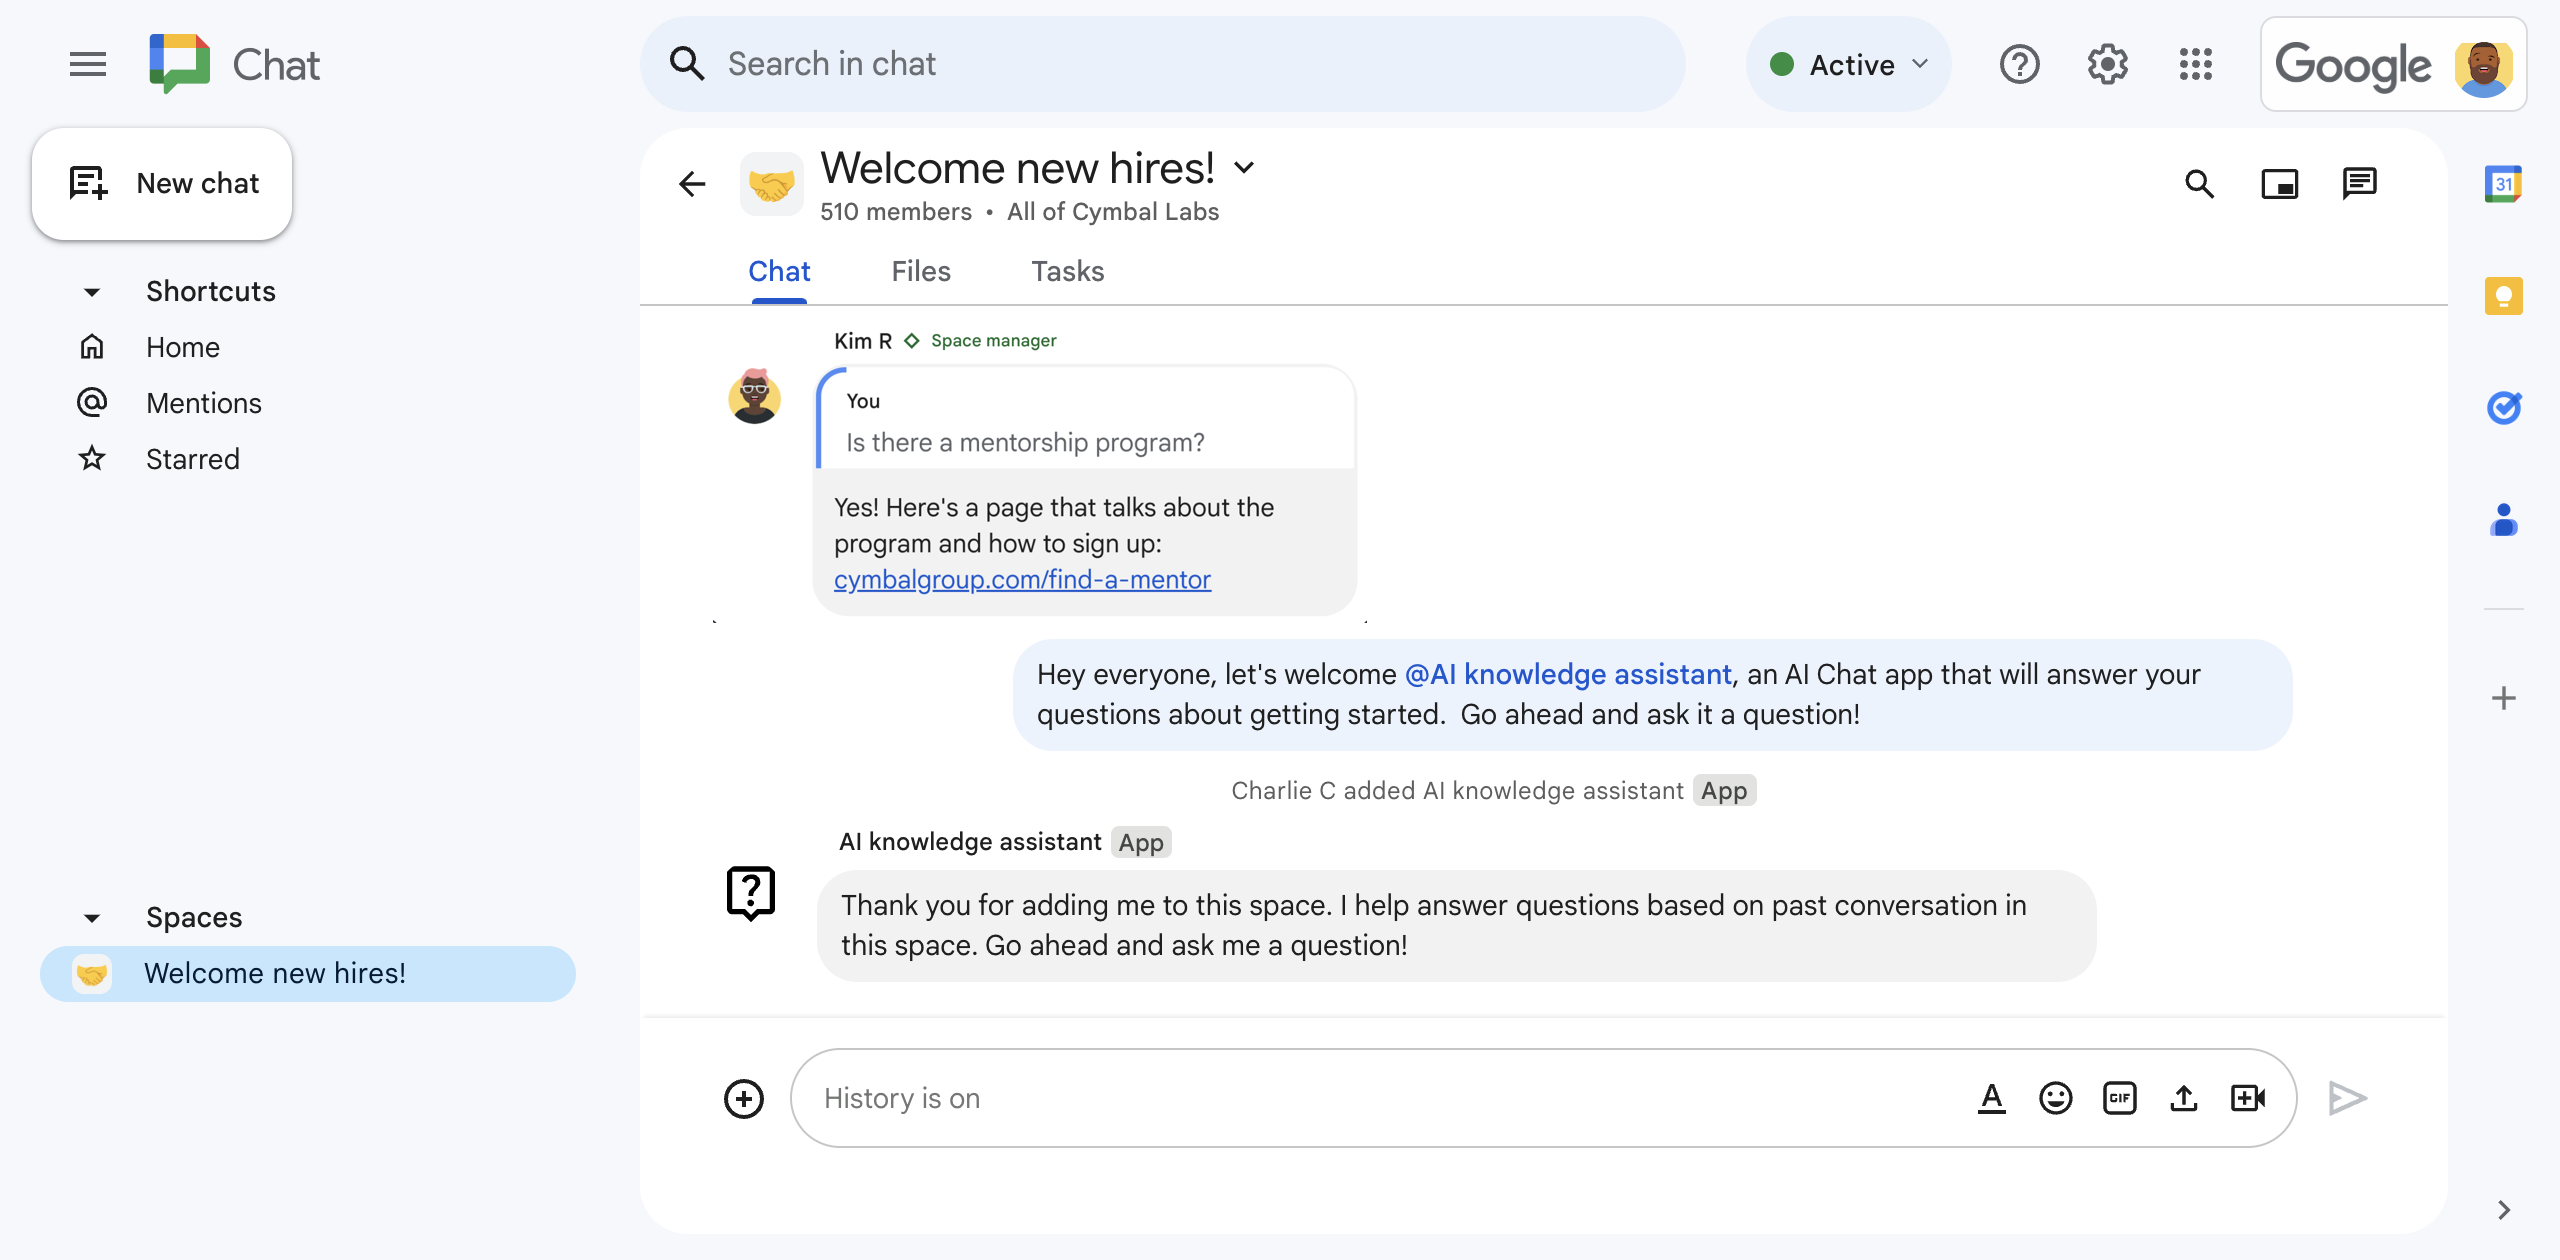Click the threaded view icon
Image resolution: width=2560 pixels, height=1260 pixels.
[x=2361, y=183]
